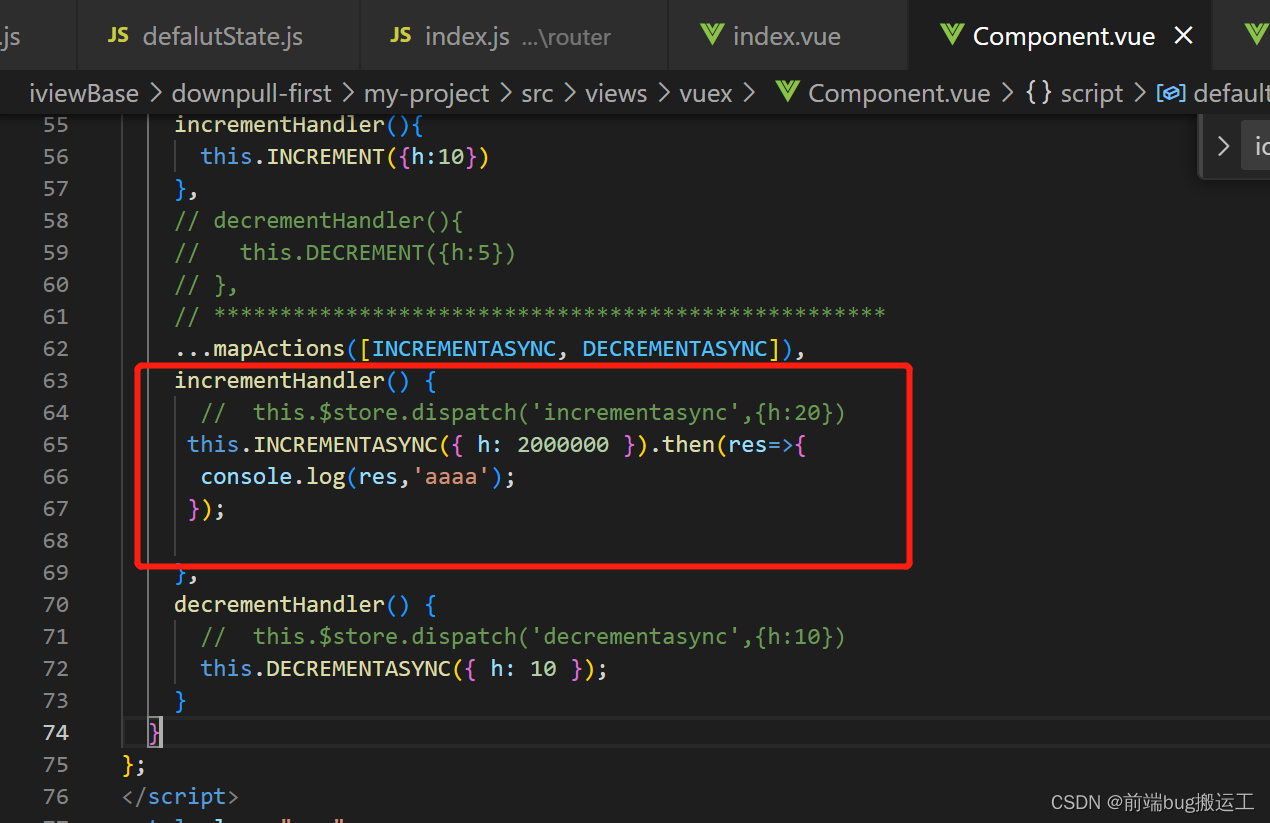Image resolution: width=1270 pixels, height=823 pixels.
Task: Click INCREMENTASYNC inside mapActions array
Action: click(x=463, y=349)
